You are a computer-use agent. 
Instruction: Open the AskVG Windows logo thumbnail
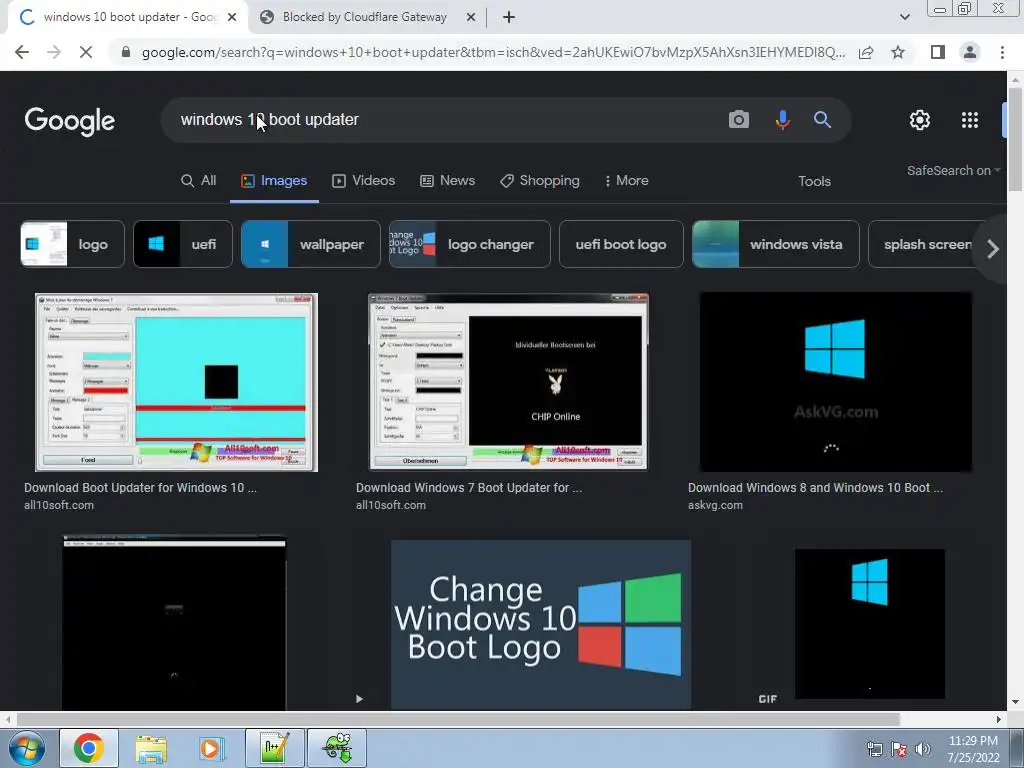pos(835,382)
